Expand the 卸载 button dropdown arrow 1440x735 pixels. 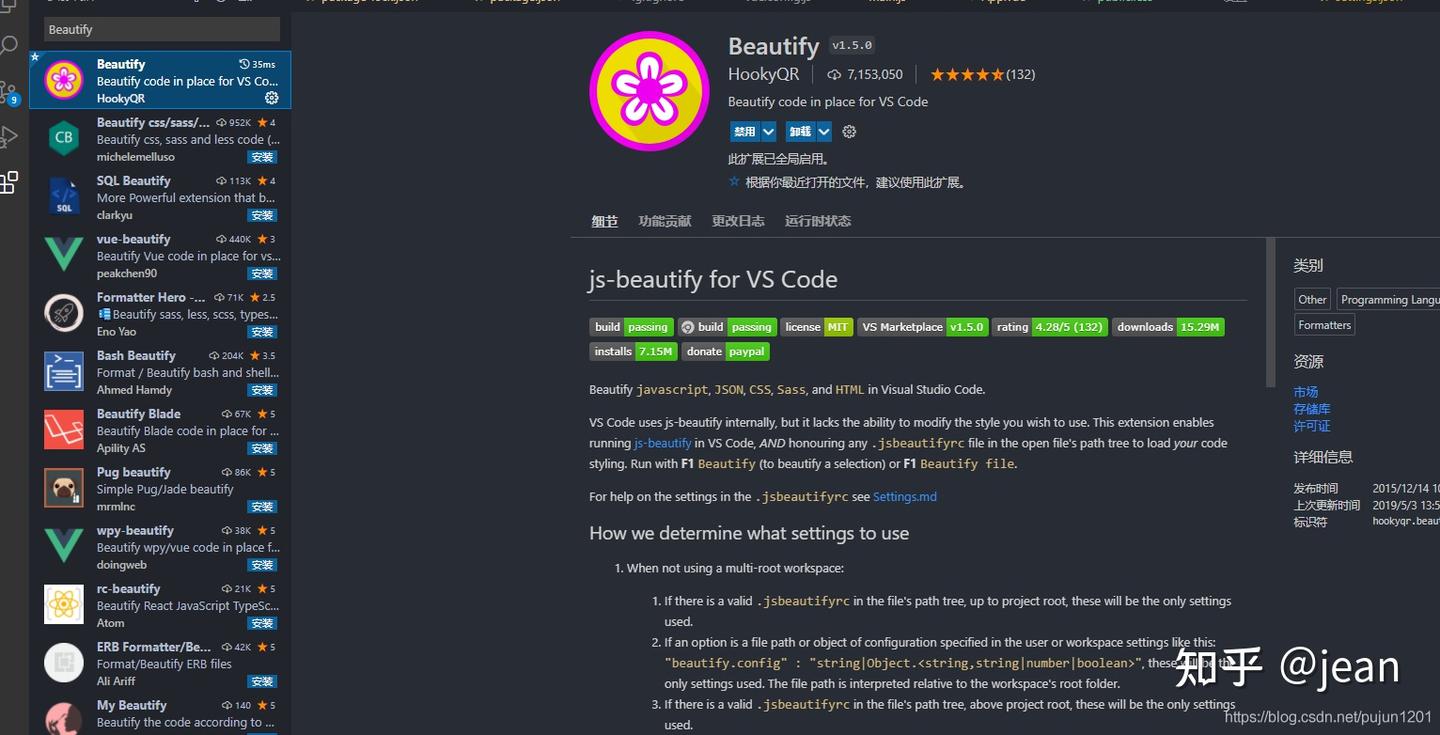[x=823, y=131]
